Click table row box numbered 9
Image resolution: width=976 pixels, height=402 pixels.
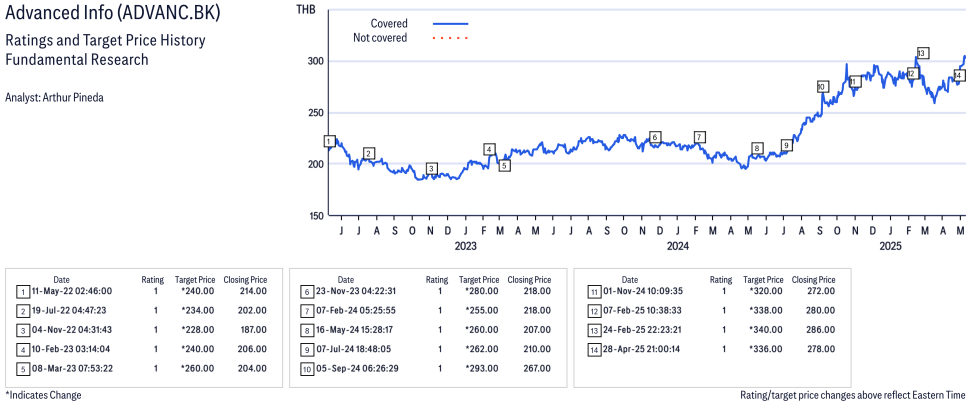307,349
